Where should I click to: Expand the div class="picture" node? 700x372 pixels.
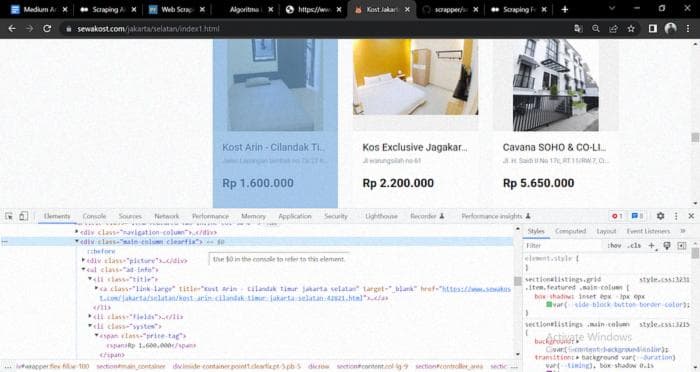click(83, 260)
